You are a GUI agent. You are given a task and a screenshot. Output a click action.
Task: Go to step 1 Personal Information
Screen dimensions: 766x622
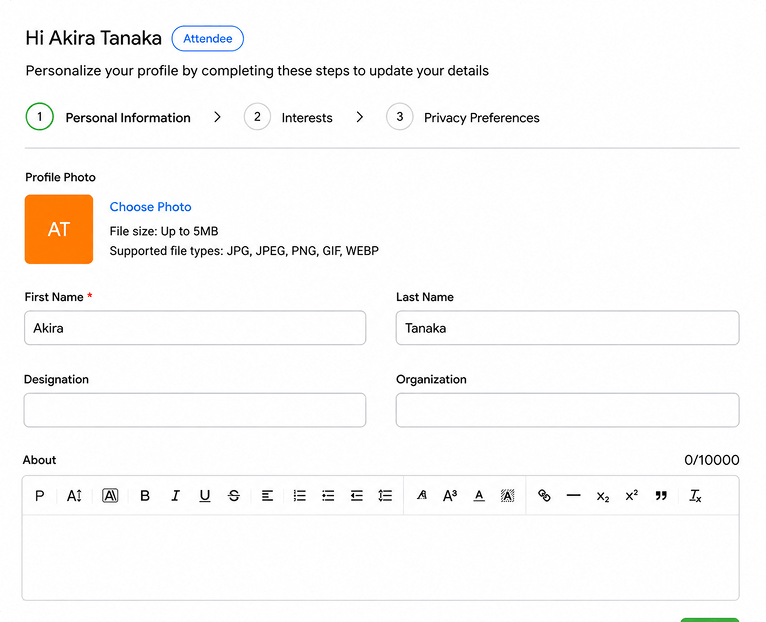coord(108,117)
